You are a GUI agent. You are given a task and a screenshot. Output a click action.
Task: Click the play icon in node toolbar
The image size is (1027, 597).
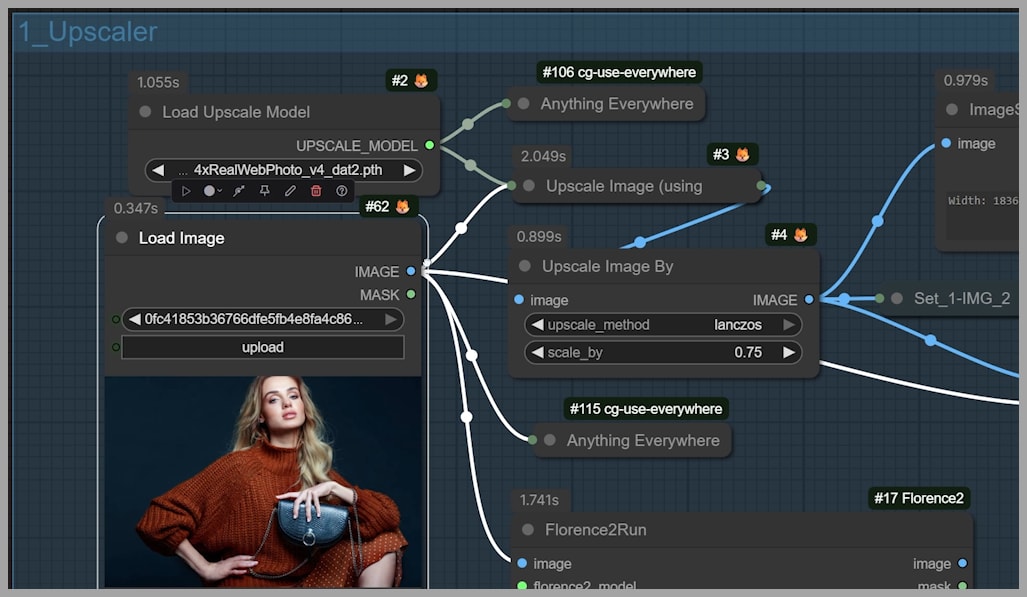click(x=186, y=190)
